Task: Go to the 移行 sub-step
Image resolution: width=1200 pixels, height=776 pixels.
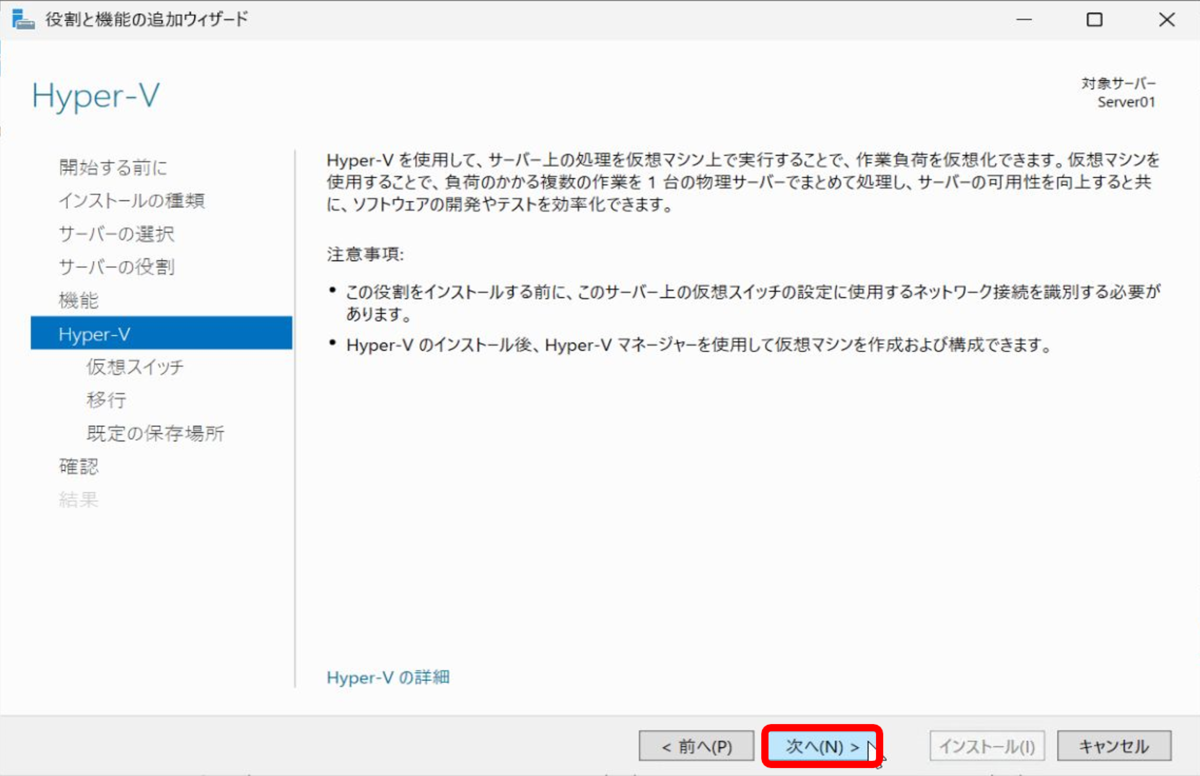Action: pyautogui.click(x=106, y=400)
